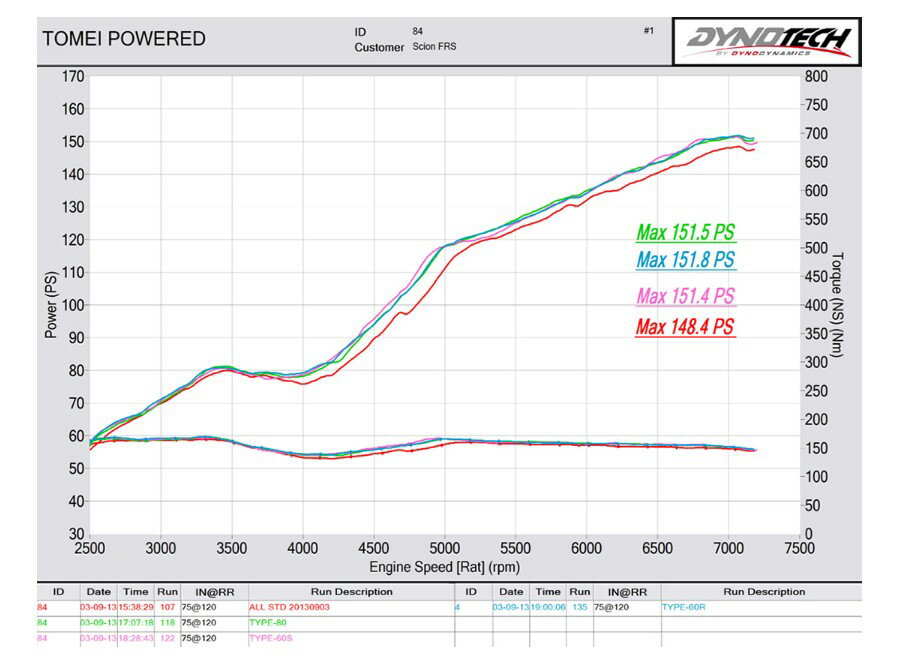
Task: Click the 170 tick on the power axis
Action: [x=73, y=76]
